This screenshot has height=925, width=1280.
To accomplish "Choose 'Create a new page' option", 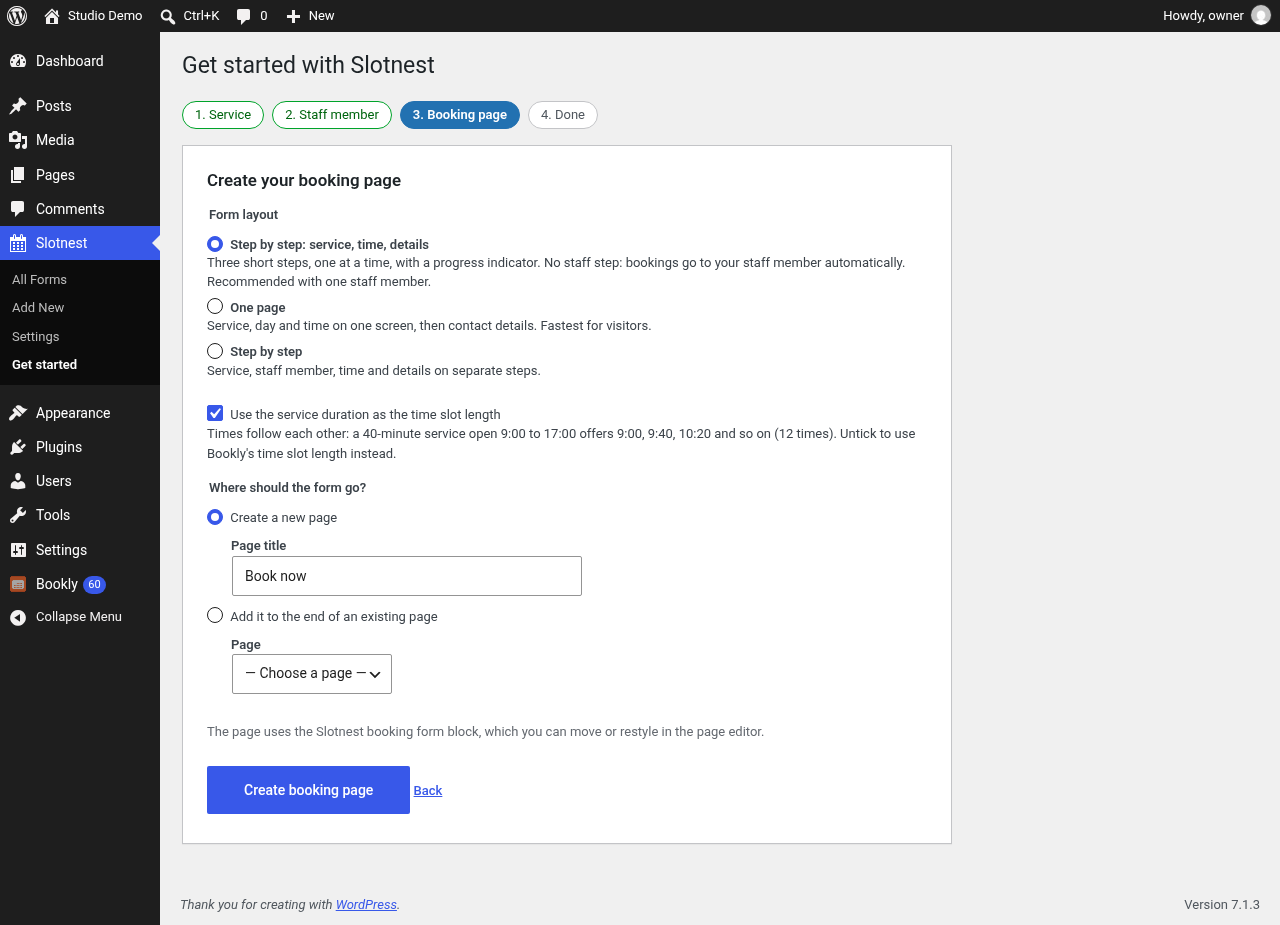I will (x=215, y=517).
